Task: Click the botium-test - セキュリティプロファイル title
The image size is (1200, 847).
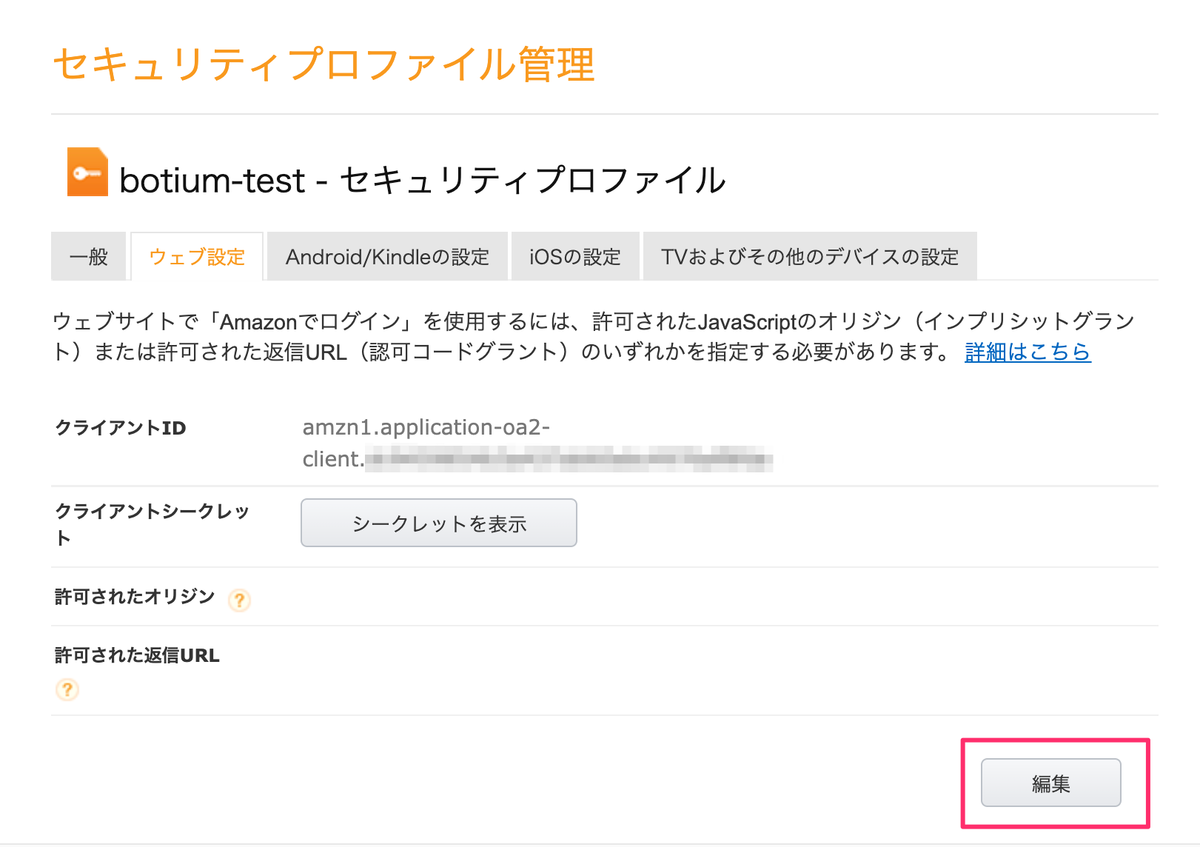Action: [422, 180]
